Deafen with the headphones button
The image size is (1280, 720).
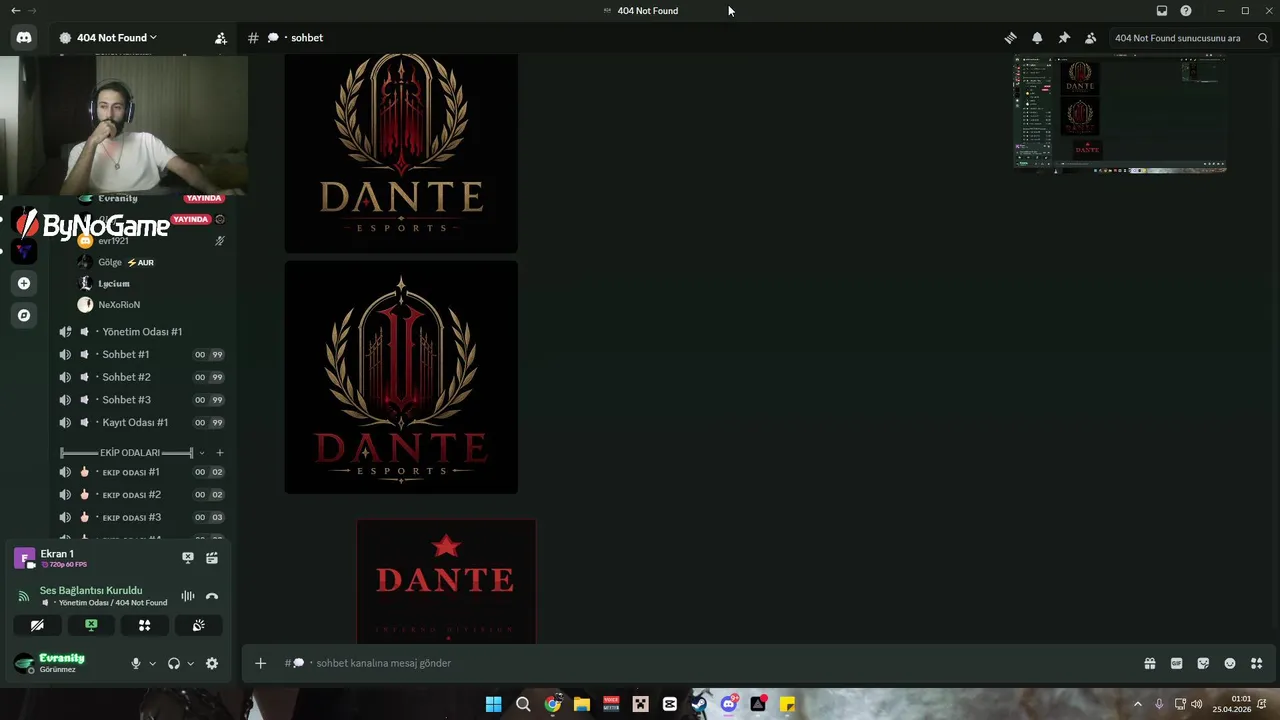[x=174, y=663]
